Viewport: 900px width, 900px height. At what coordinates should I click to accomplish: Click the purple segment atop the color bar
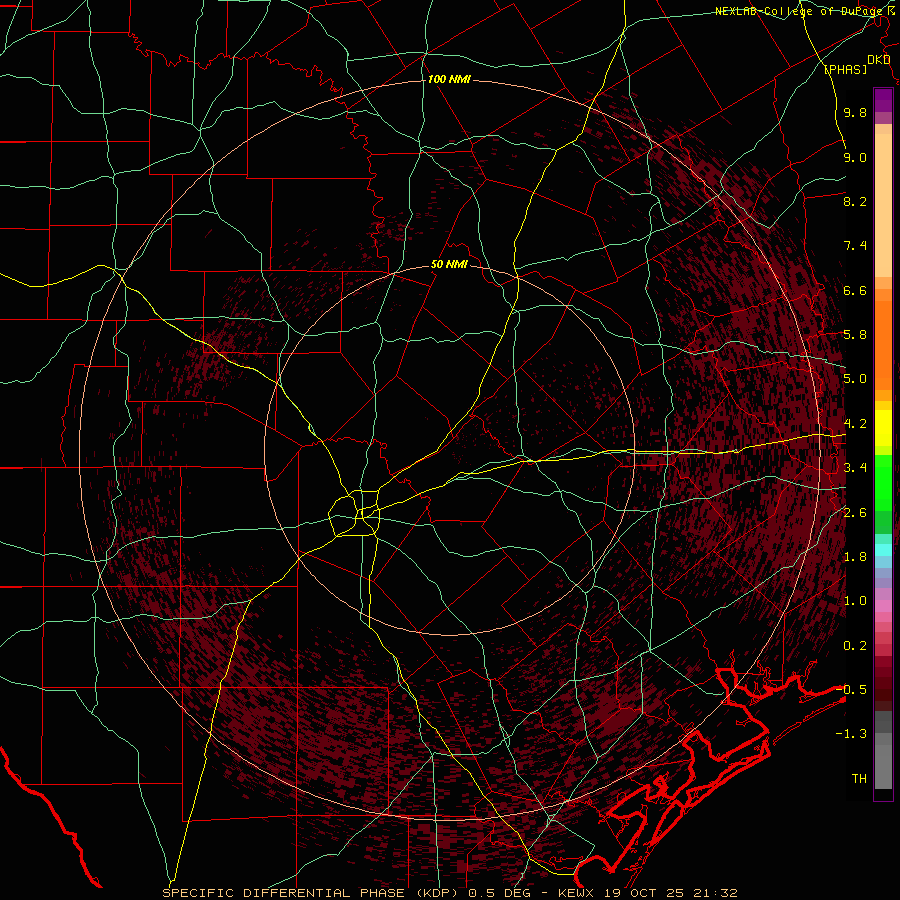click(883, 100)
